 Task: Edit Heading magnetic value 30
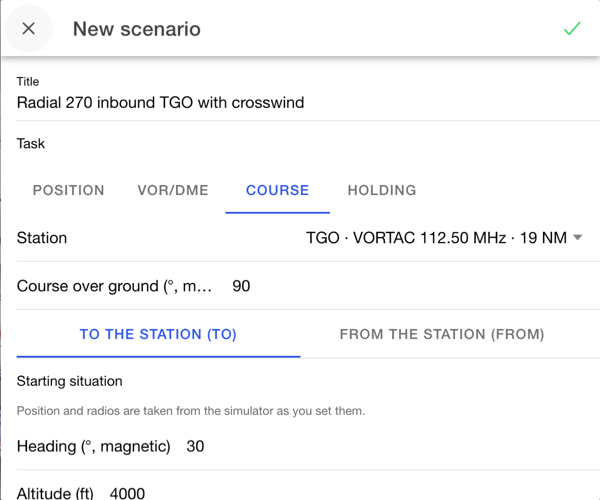point(195,446)
